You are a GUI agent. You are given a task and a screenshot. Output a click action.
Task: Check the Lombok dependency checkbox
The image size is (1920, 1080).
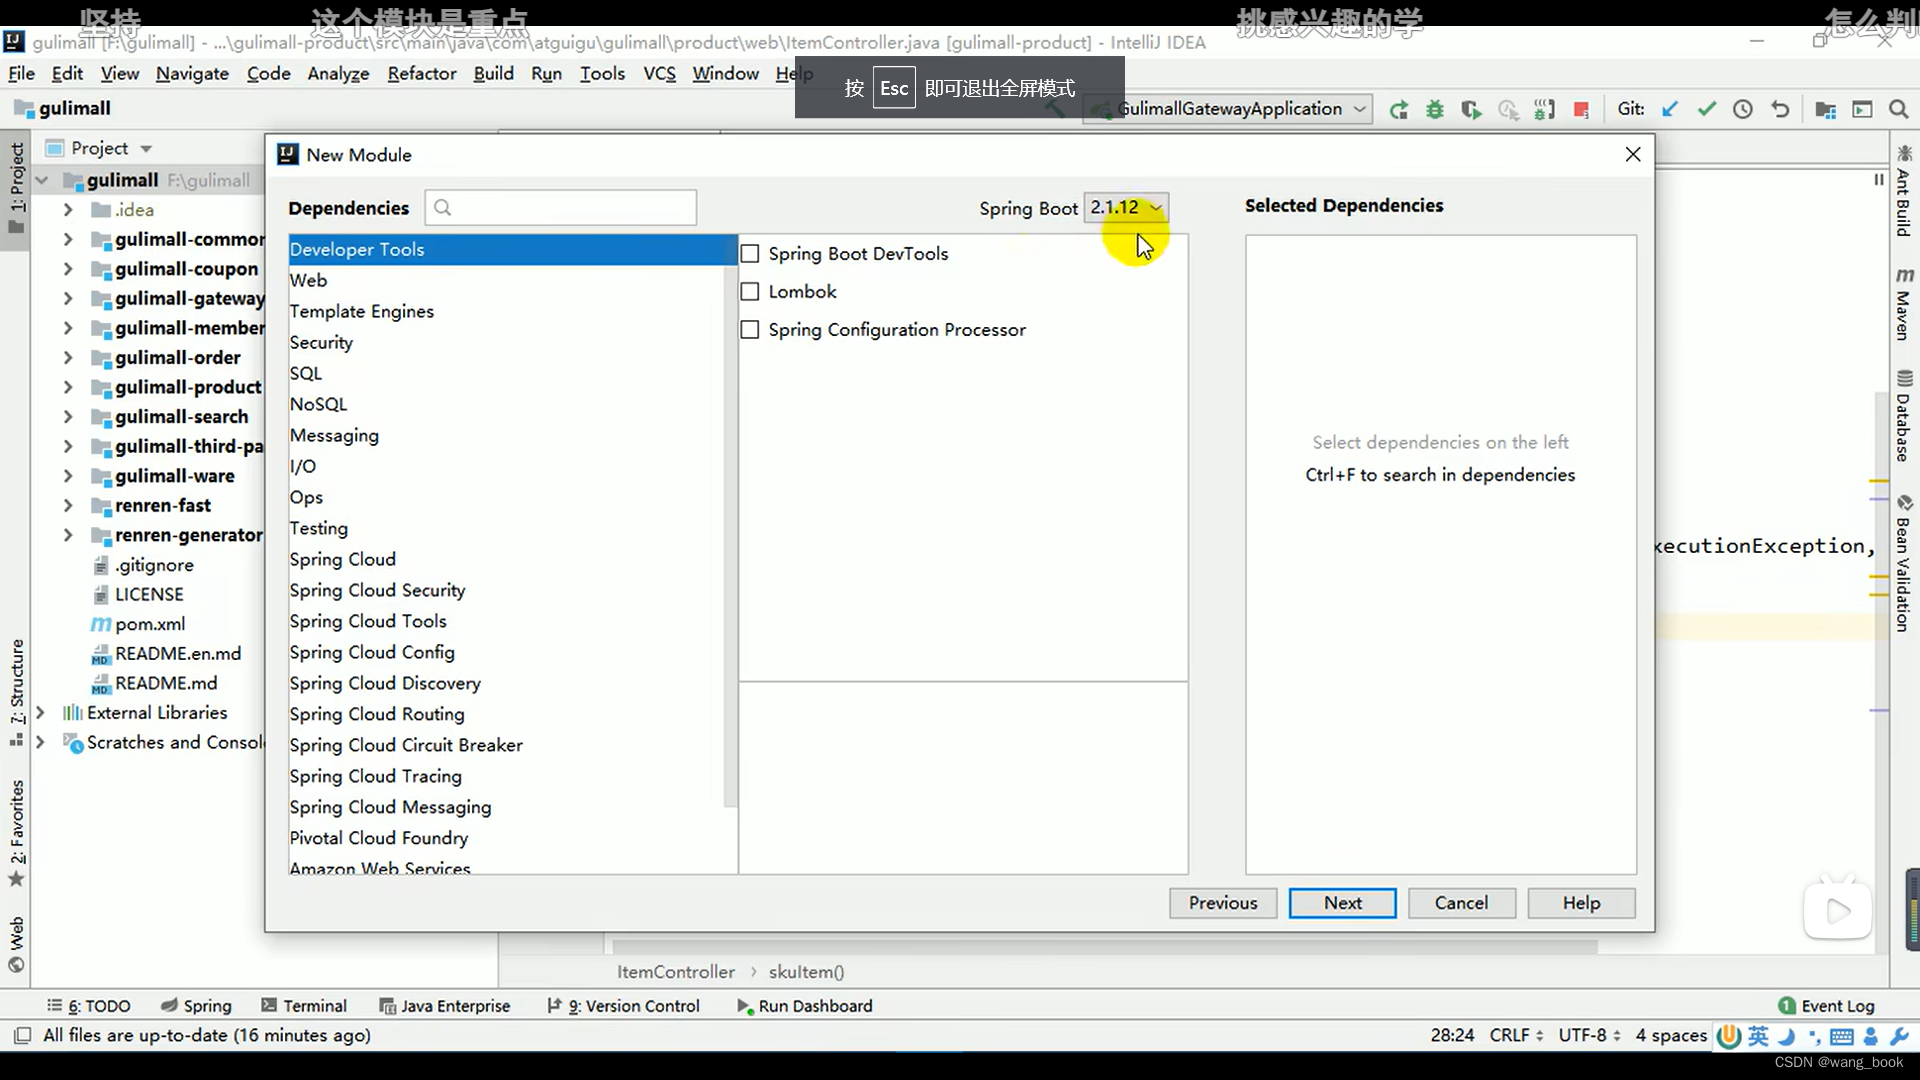[750, 292]
